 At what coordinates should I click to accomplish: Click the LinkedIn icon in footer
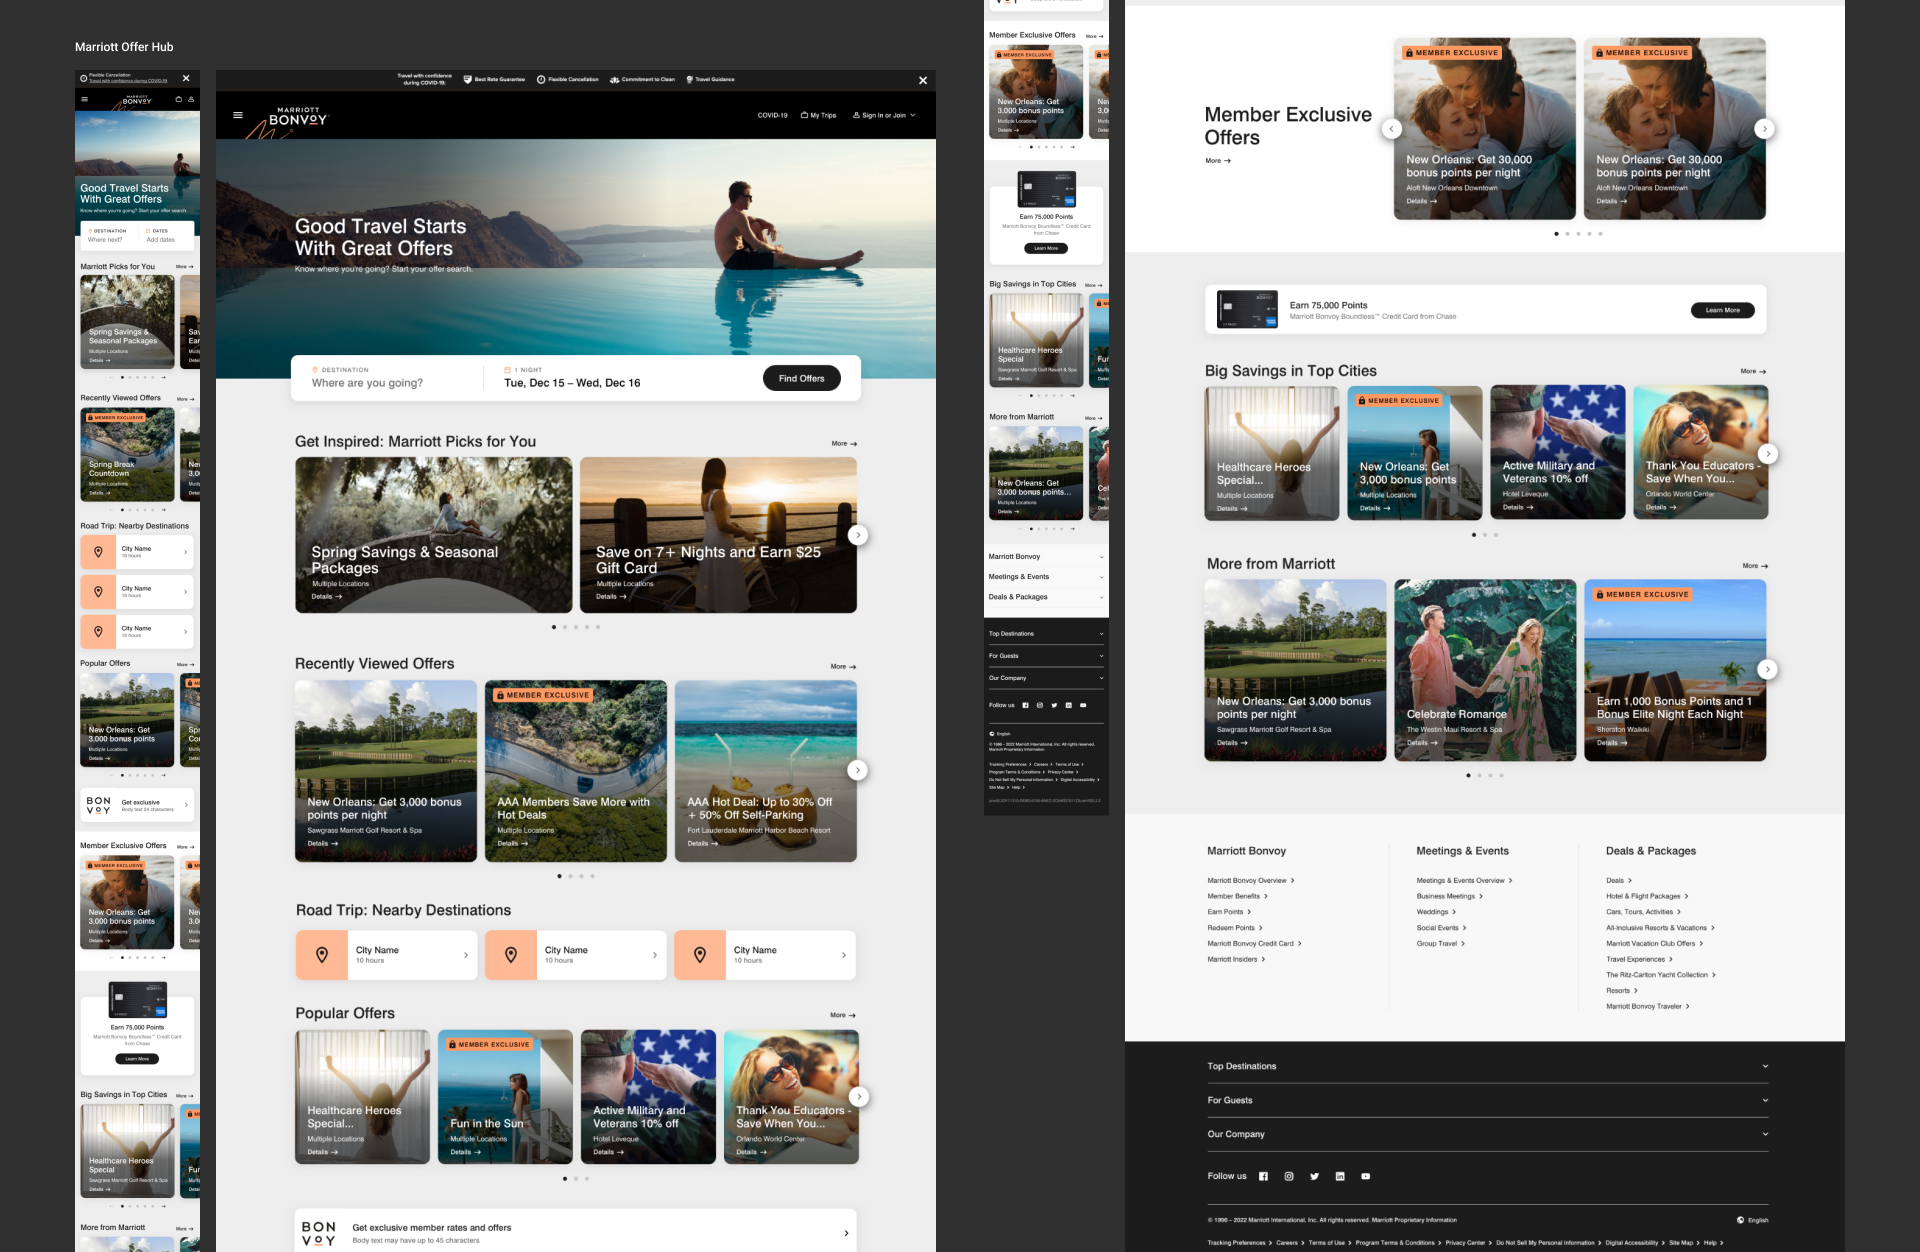point(1340,1176)
